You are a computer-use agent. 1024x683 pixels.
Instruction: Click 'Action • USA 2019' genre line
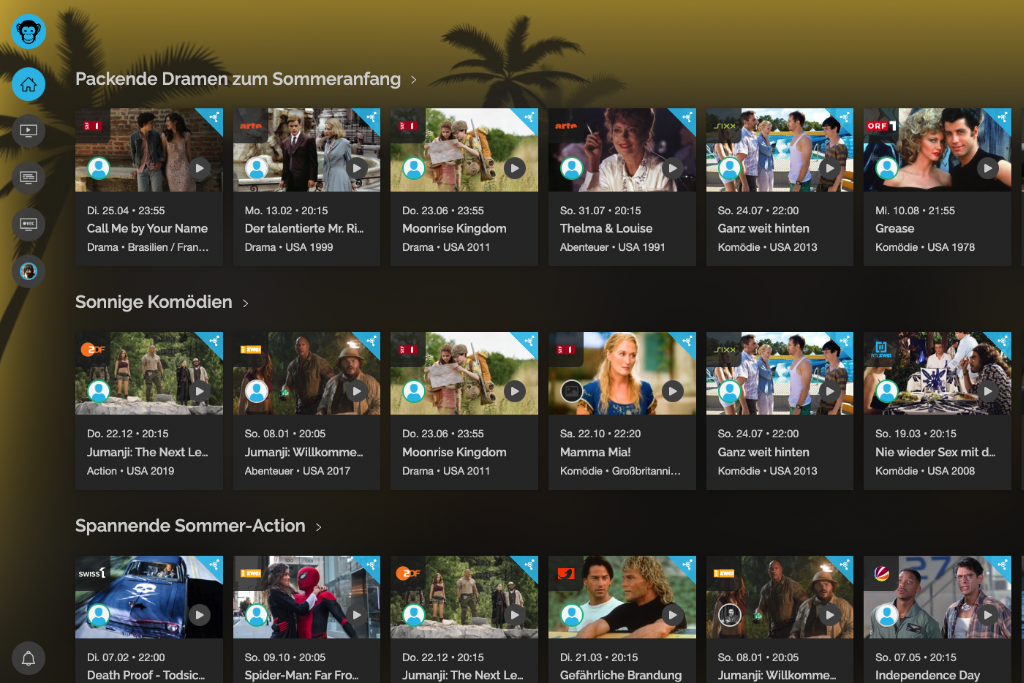coord(131,471)
